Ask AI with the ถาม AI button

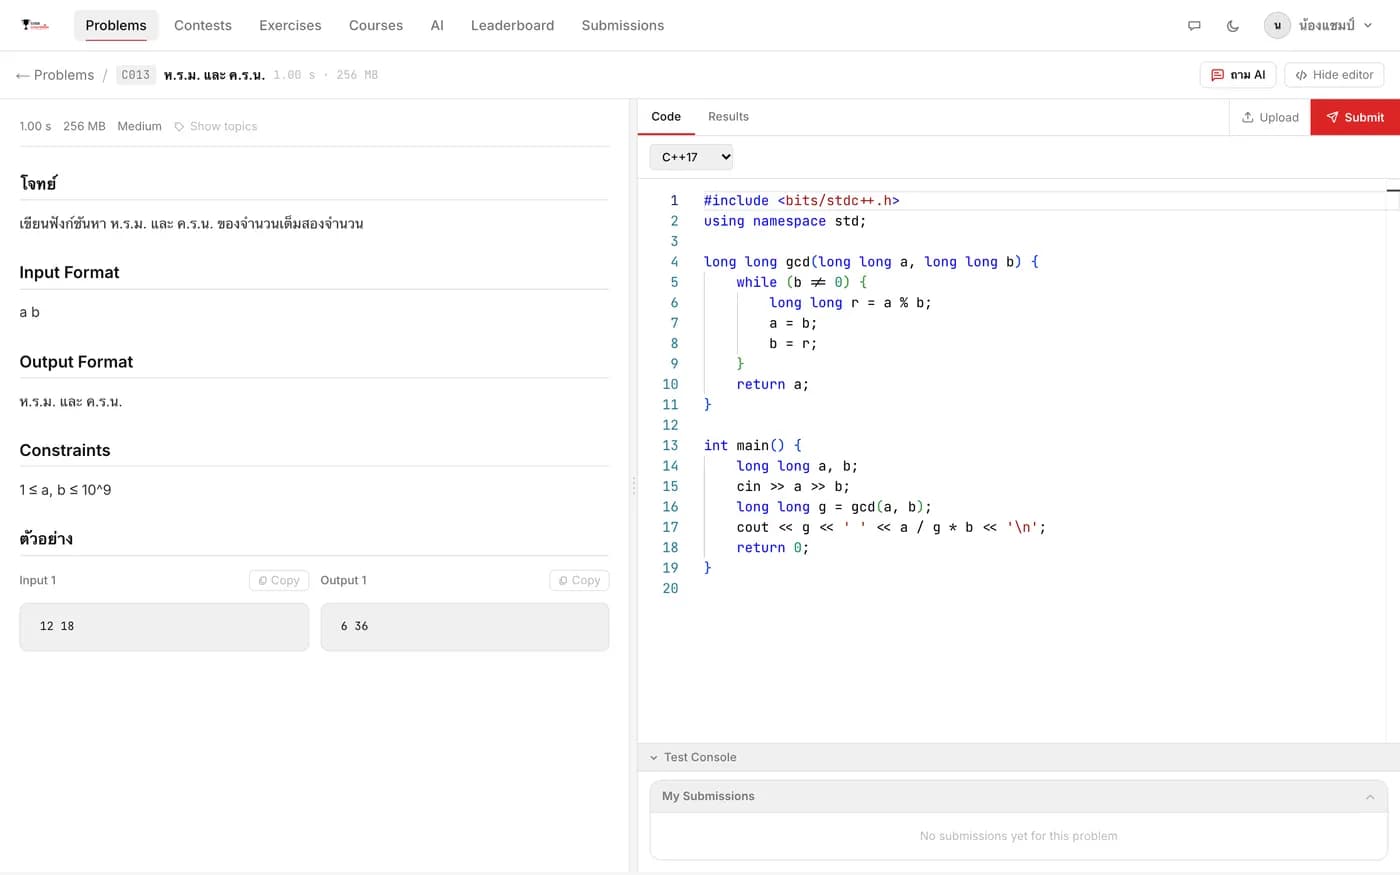[1238, 75]
